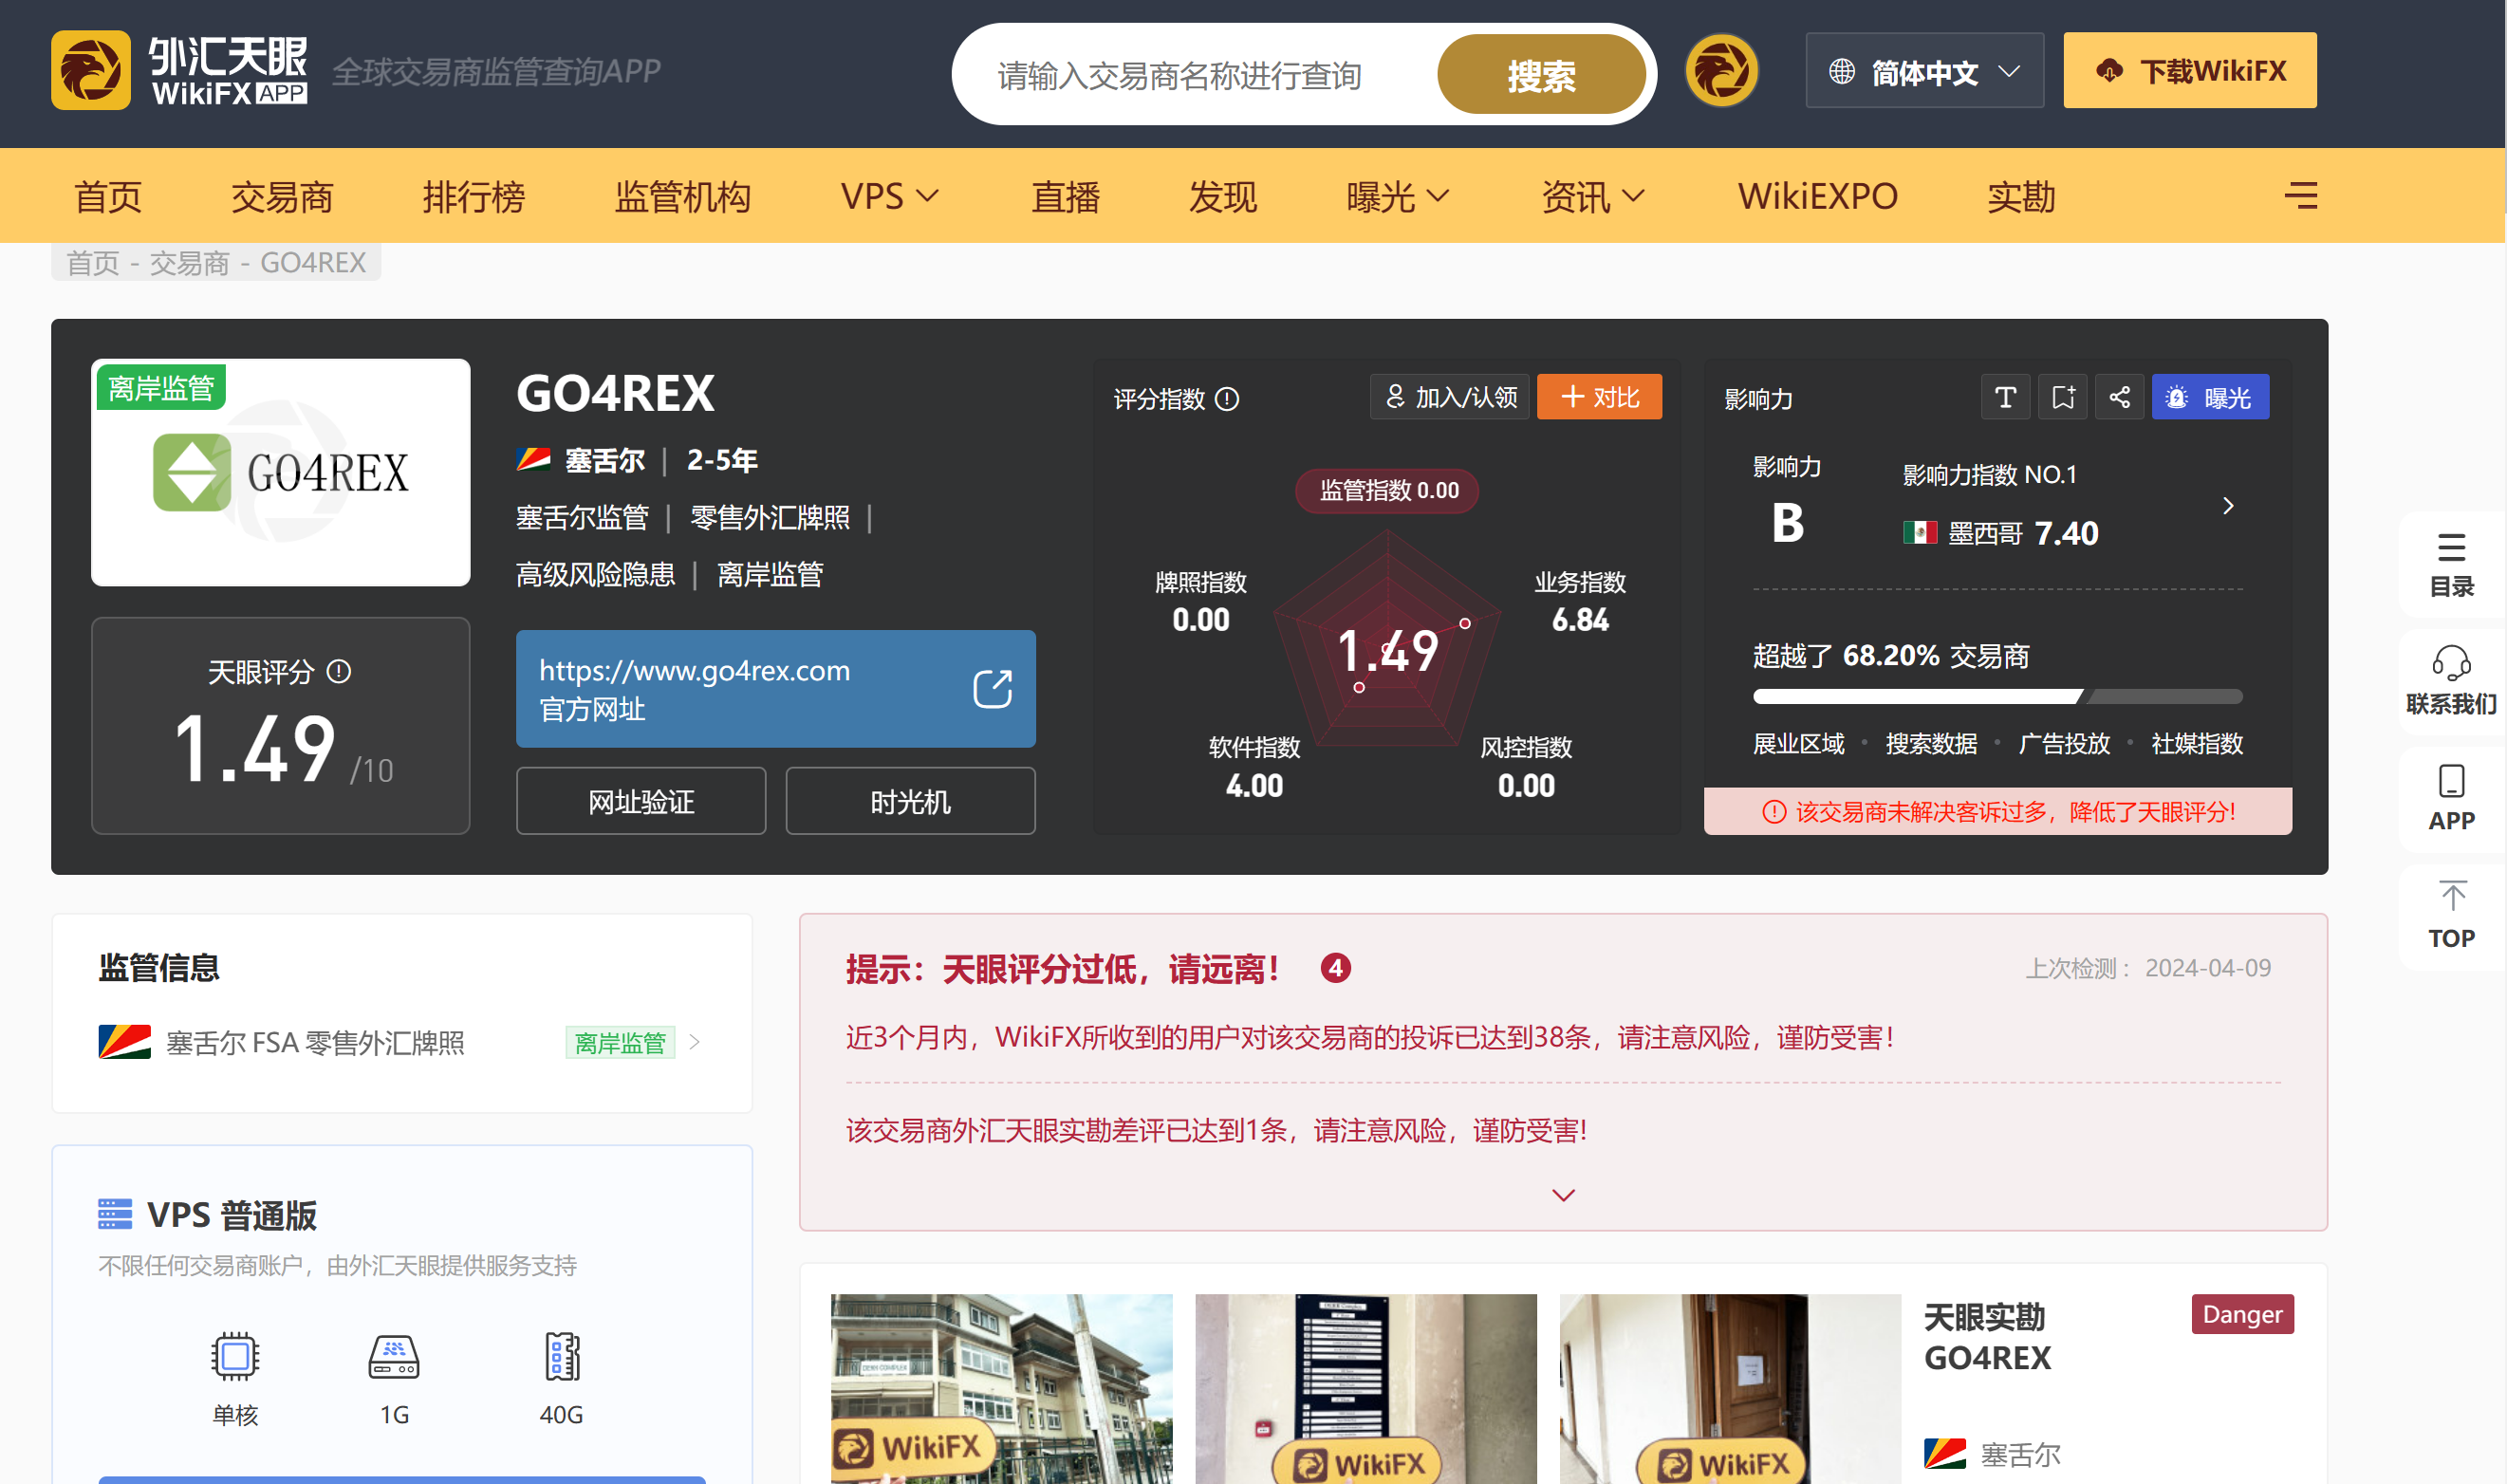Expand the VPS navigation dropdown
2507x1484 pixels.
(889, 196)
